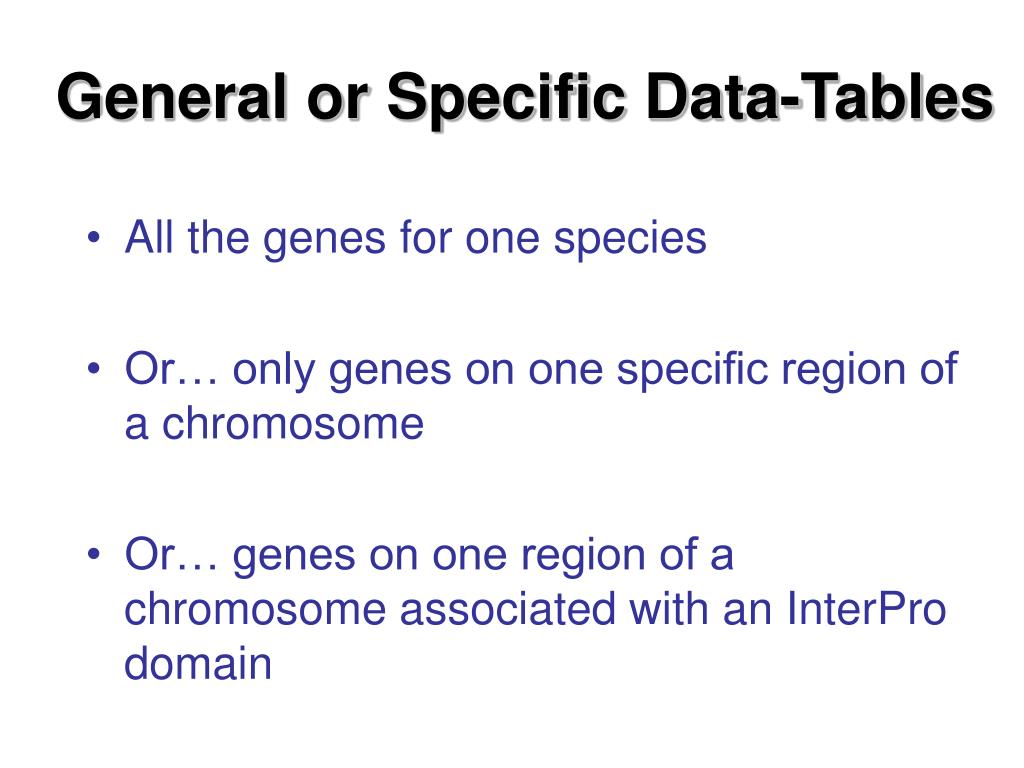Click the word chromosome before associated
The height and width of the screenshot is (768, 1024).
[x=255, y=609]
